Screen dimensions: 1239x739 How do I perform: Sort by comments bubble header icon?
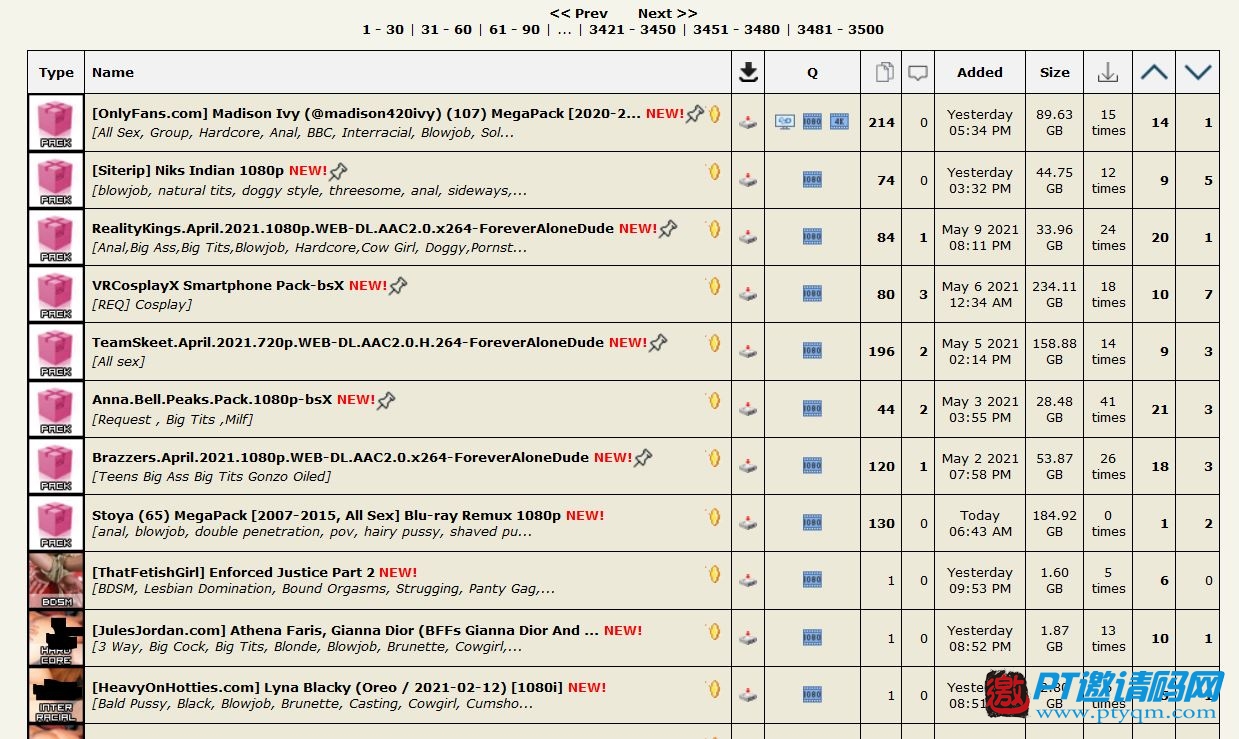tap(918, 73)
